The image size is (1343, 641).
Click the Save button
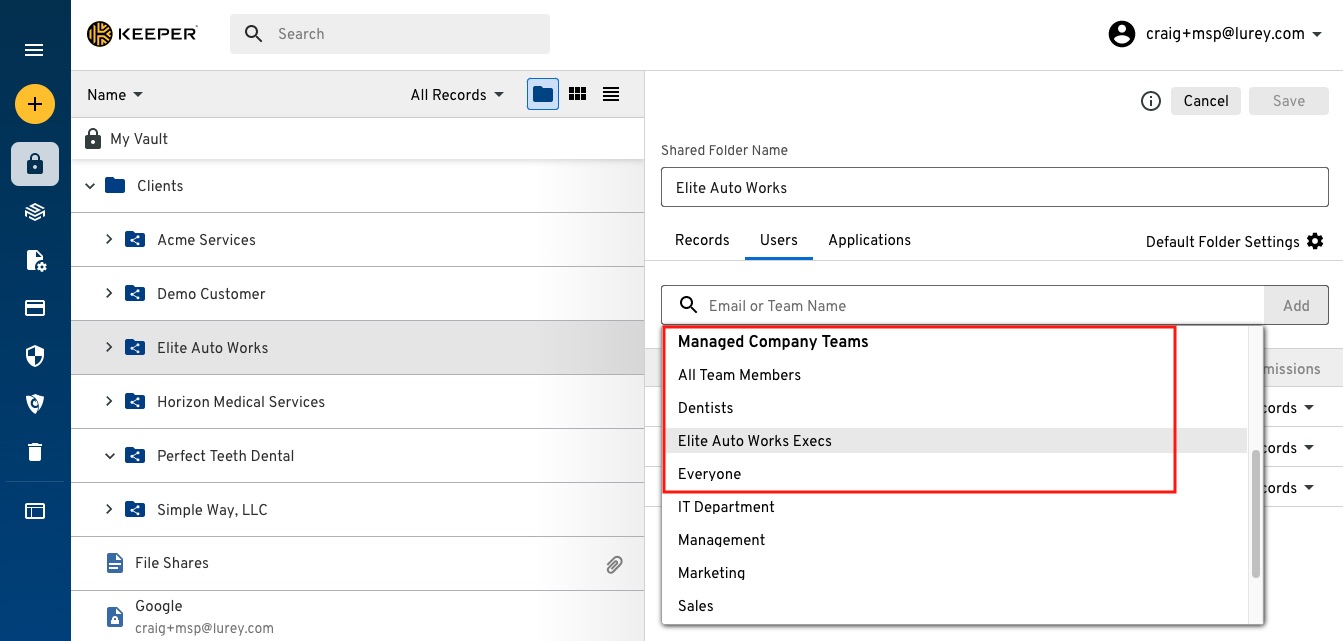pyautogui.click(x=1289, y=101)
